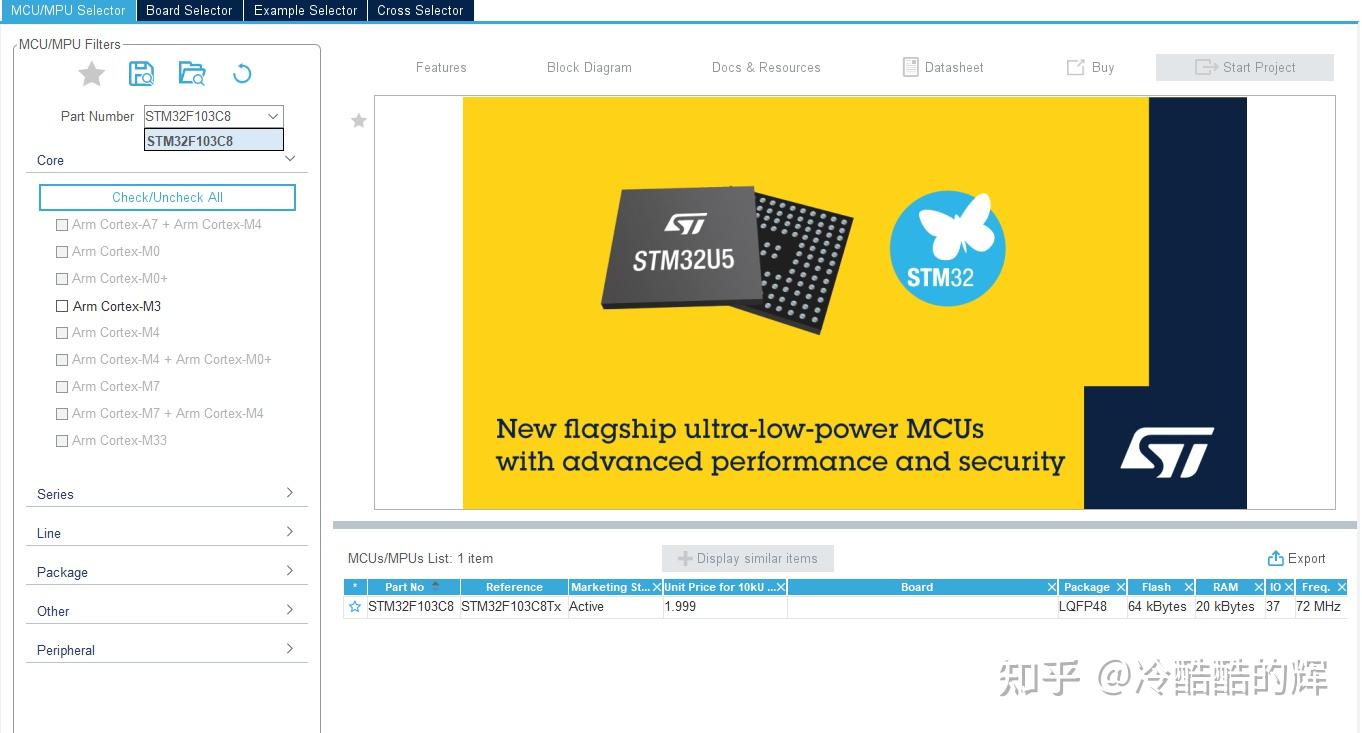Click into the Part Number input field
Image resolution: width=1362 pixels, height=733 pixels.
coord(203,116)
